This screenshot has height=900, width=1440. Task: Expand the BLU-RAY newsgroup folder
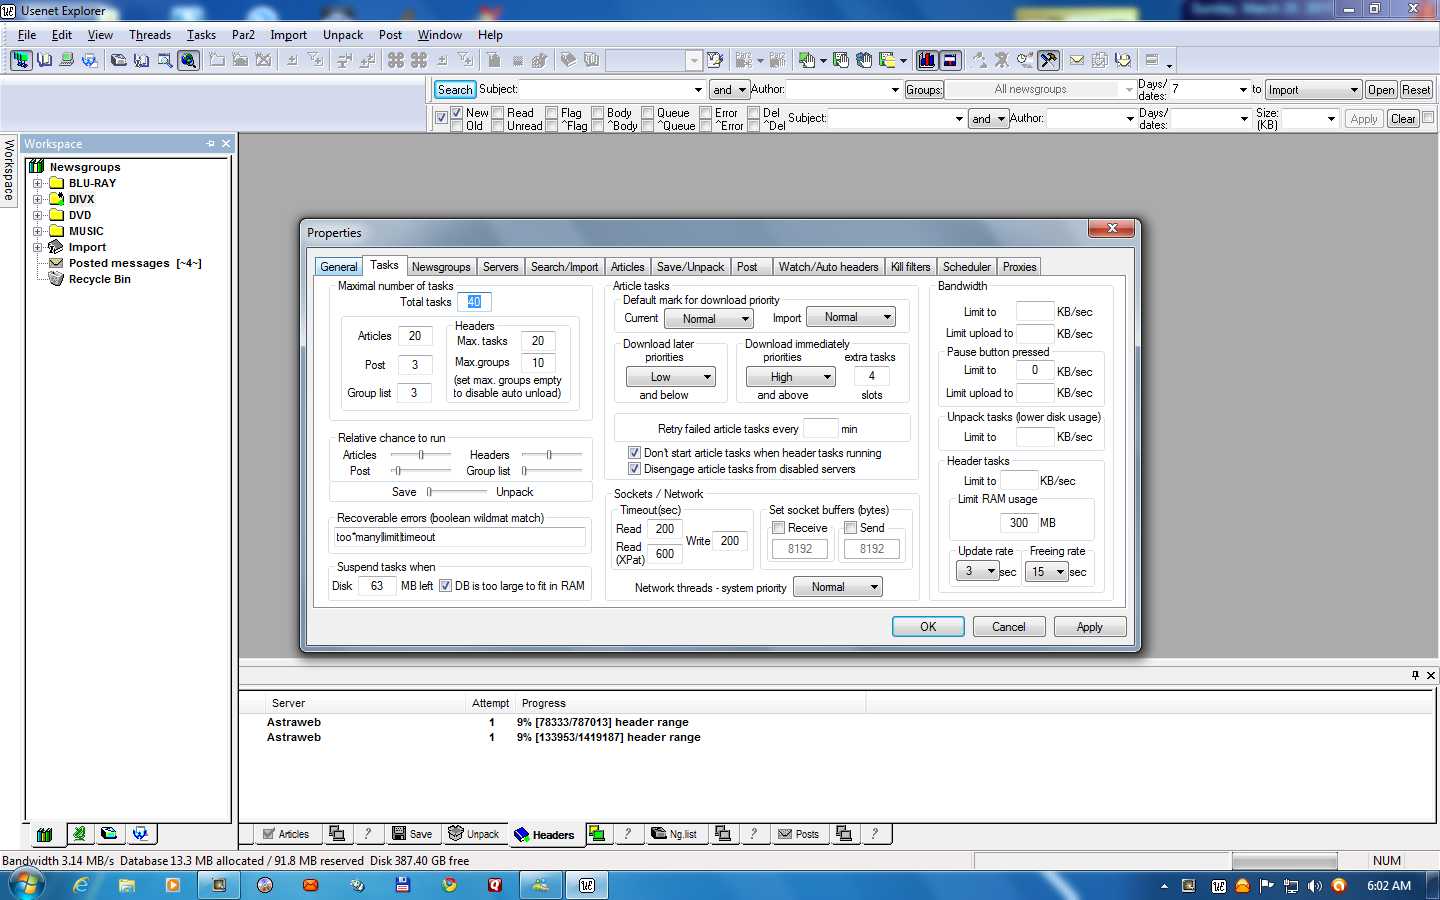pos(38,183)
